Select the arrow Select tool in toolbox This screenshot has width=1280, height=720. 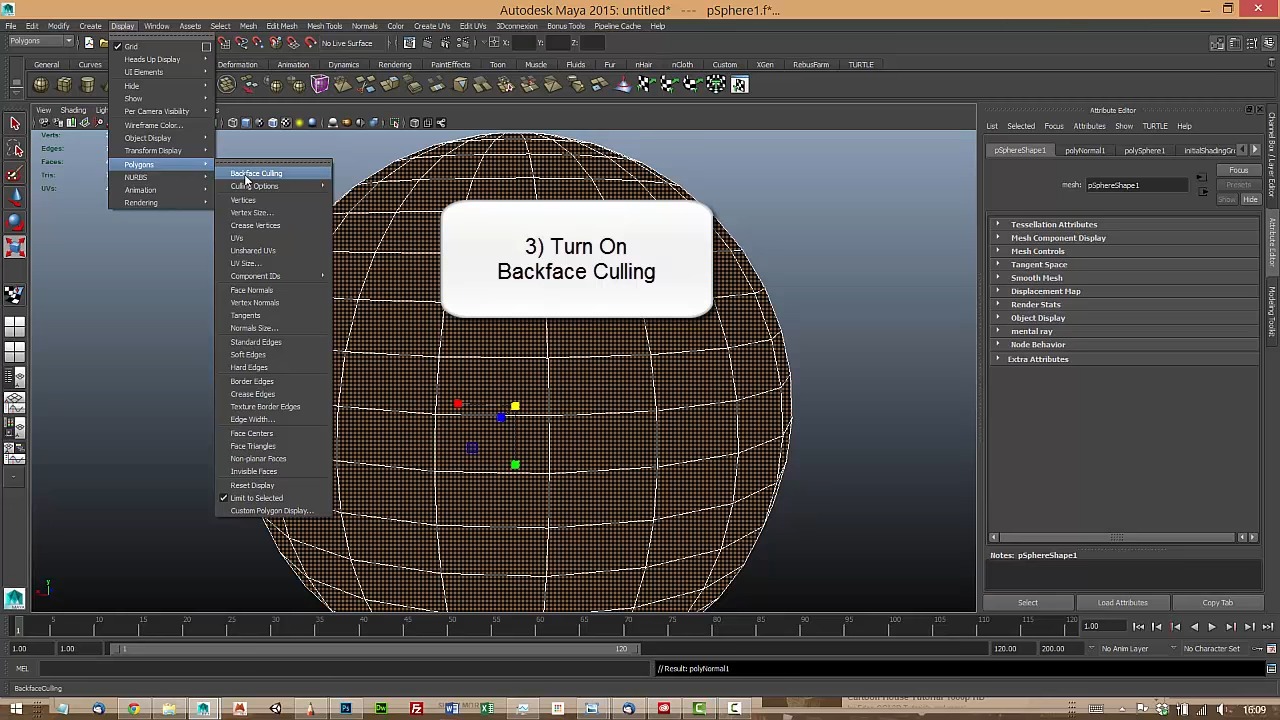point(15,123)
